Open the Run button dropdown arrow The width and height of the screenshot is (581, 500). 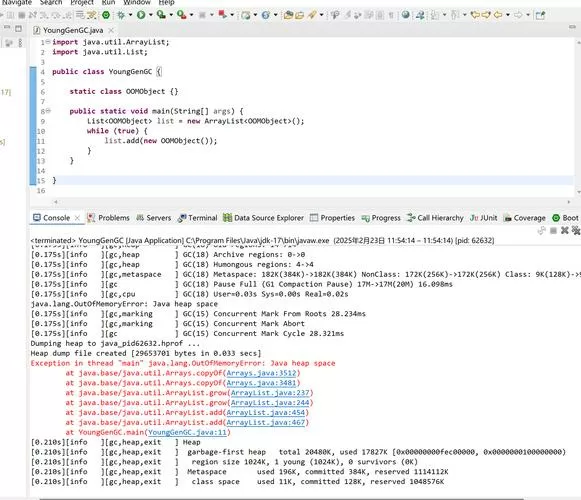click(150, 15)
